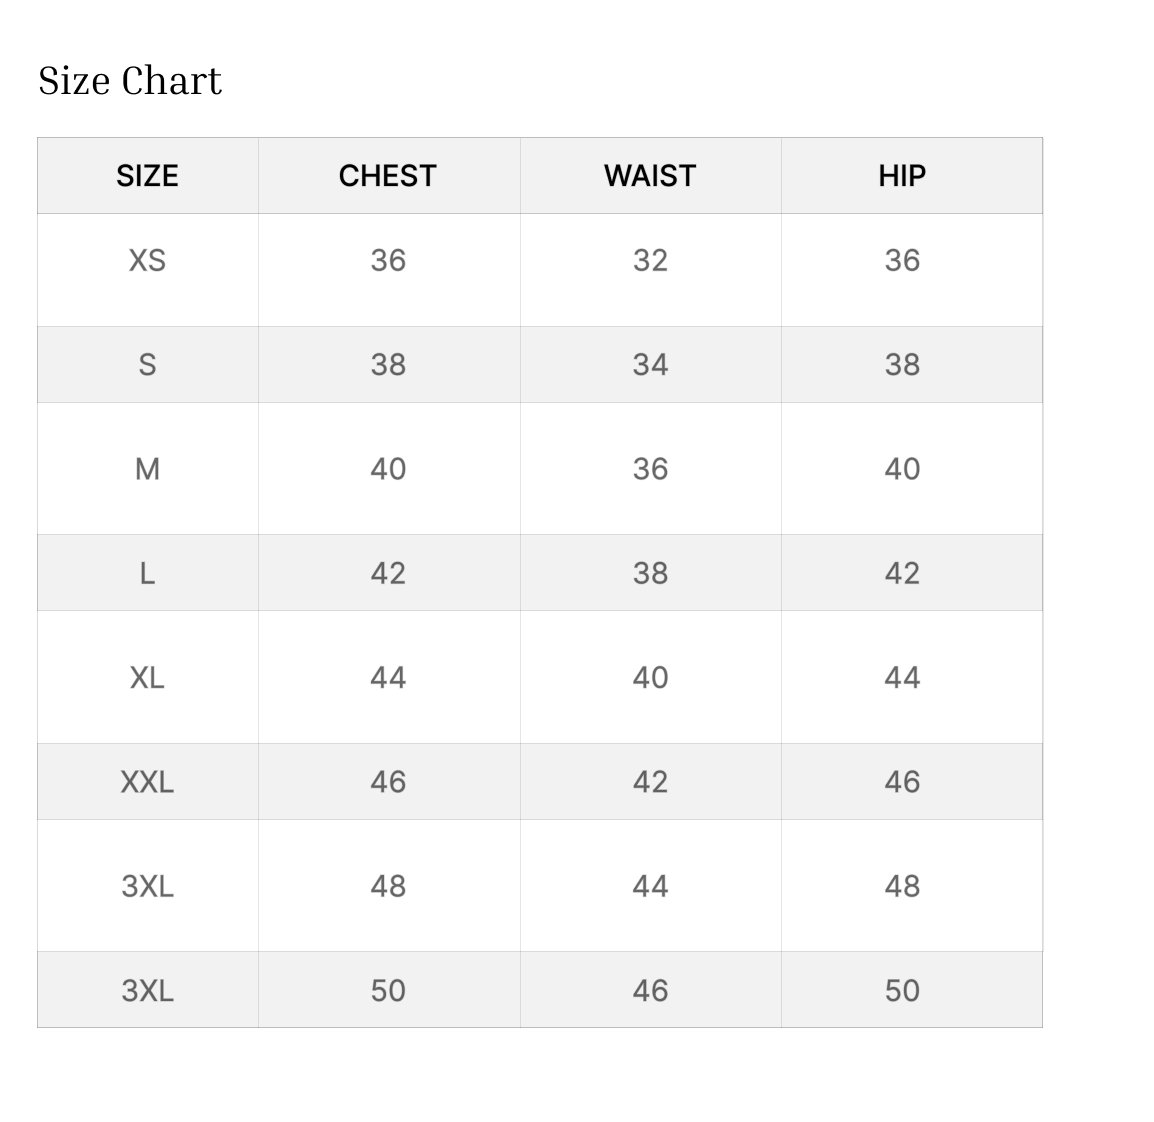Click the XXL size row label
Screen dimensions: 1154x1122
[x=147, y=782]
